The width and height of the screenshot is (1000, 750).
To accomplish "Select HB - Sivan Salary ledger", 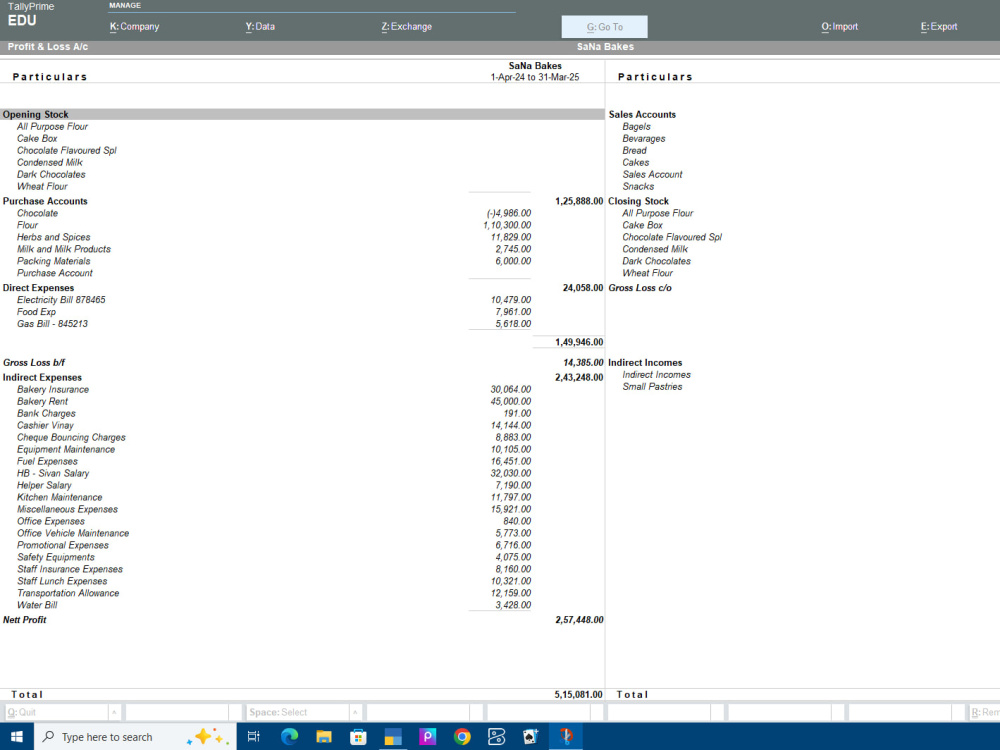I will coord(53,473).
